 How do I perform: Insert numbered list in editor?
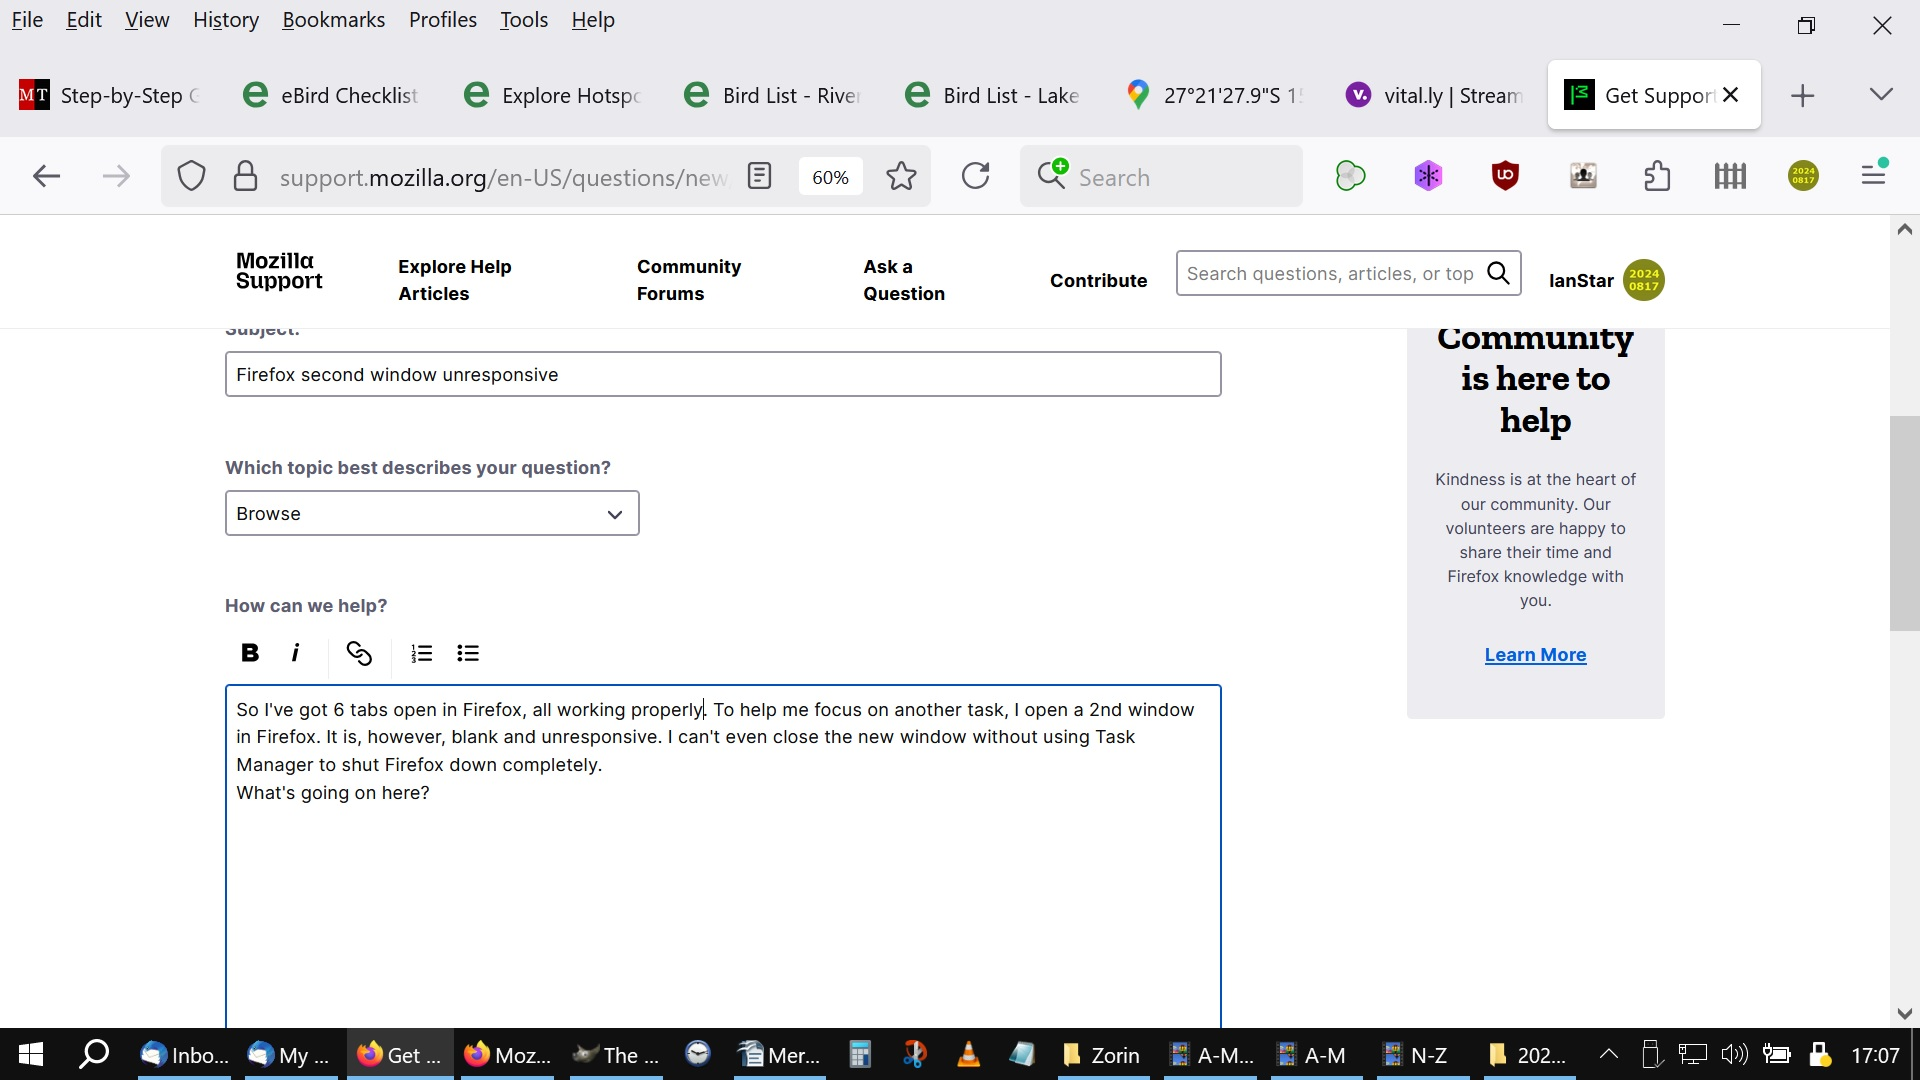(x=421, y=653)
